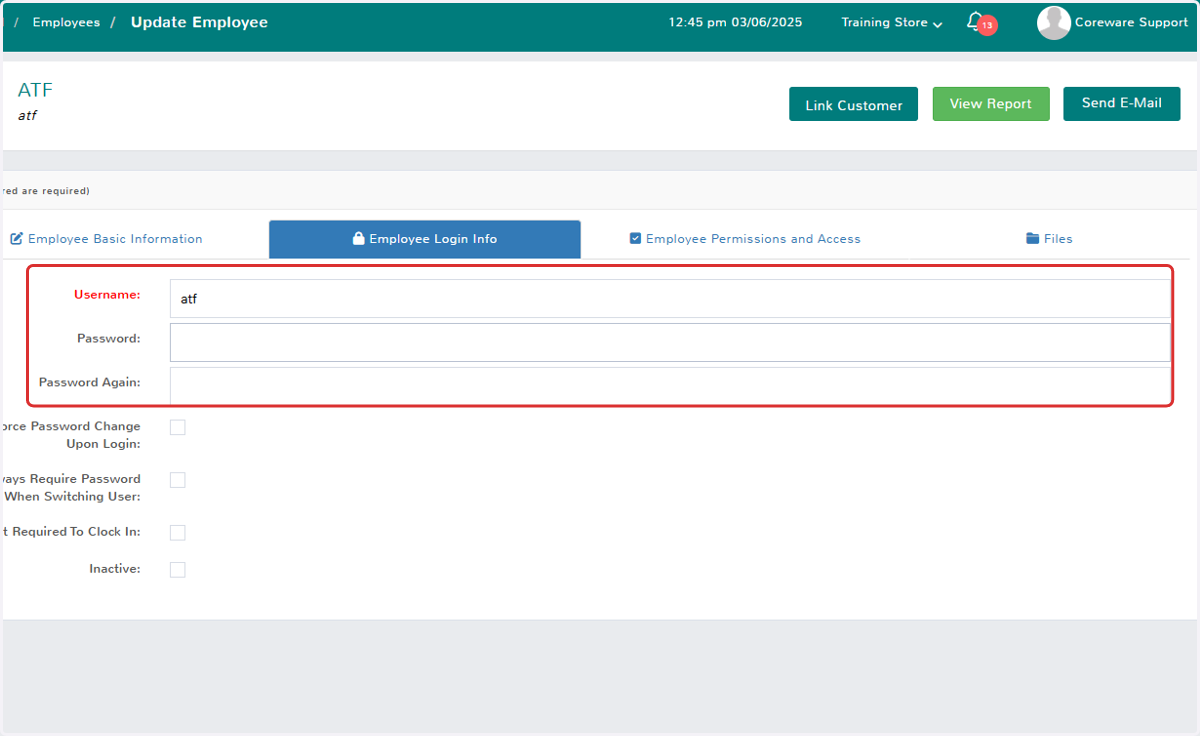This screenshot has width=1200, height=736.
Task: Switch to Employee Permissions and Access tab
Action: coord(745,239)
